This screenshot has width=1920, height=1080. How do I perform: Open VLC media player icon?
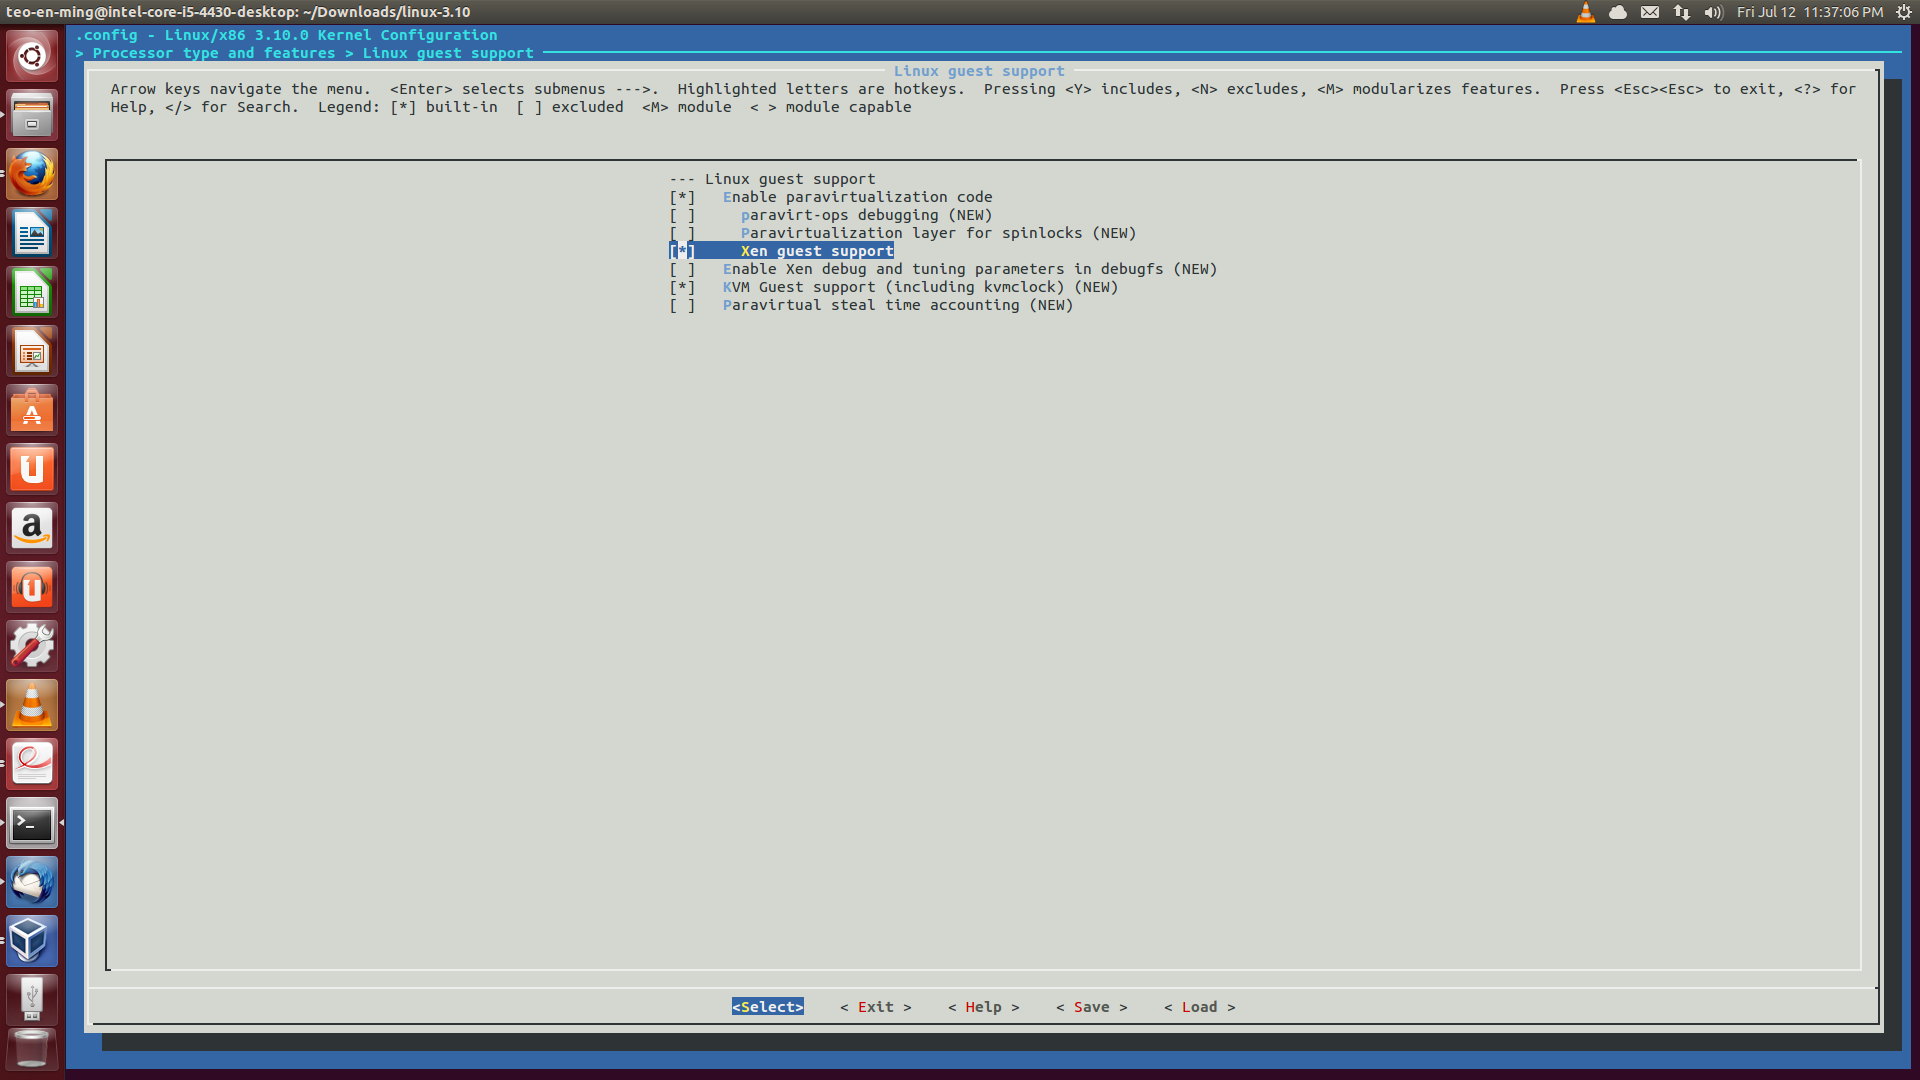(x=32, y=705)
